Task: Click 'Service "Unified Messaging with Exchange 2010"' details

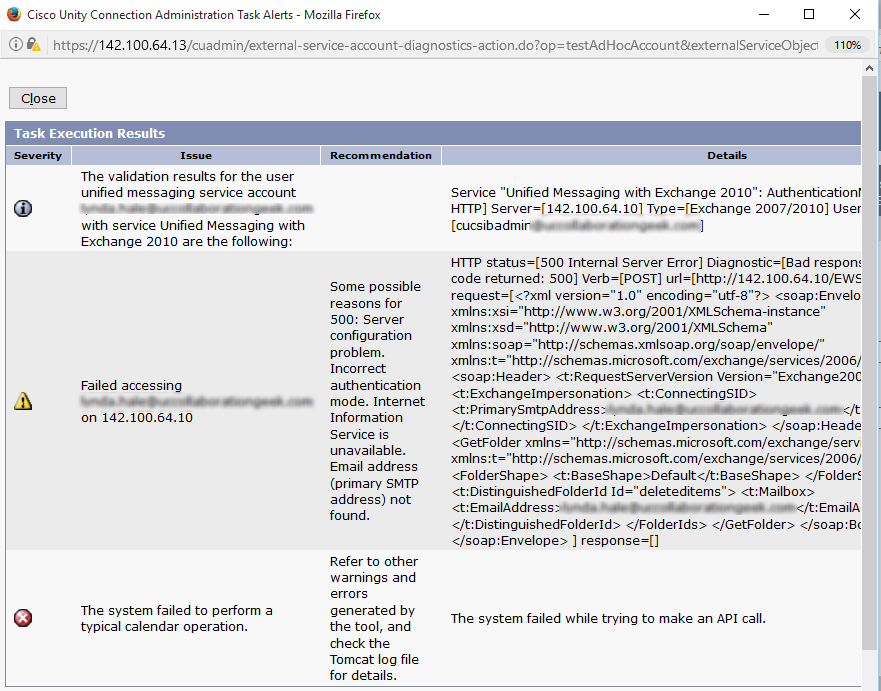Action: (x=656, y=208)
